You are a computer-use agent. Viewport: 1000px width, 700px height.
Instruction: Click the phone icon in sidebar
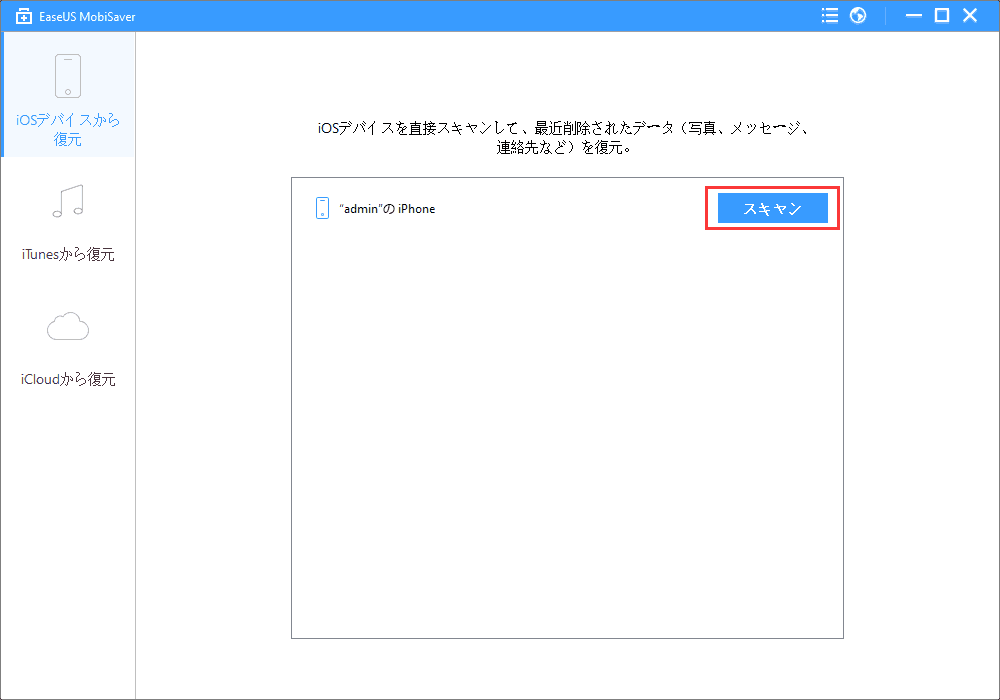pyautogui.click(x=68, y=76)
